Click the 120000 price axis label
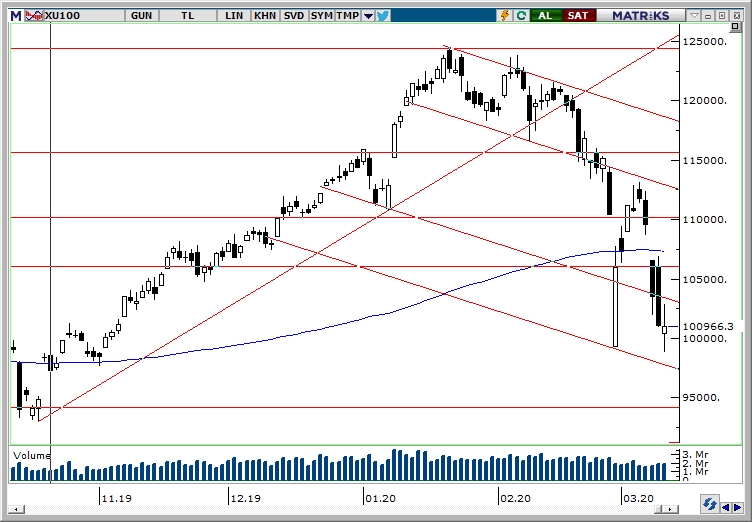This screenshot has width=752, height=522. click(704, 101)
